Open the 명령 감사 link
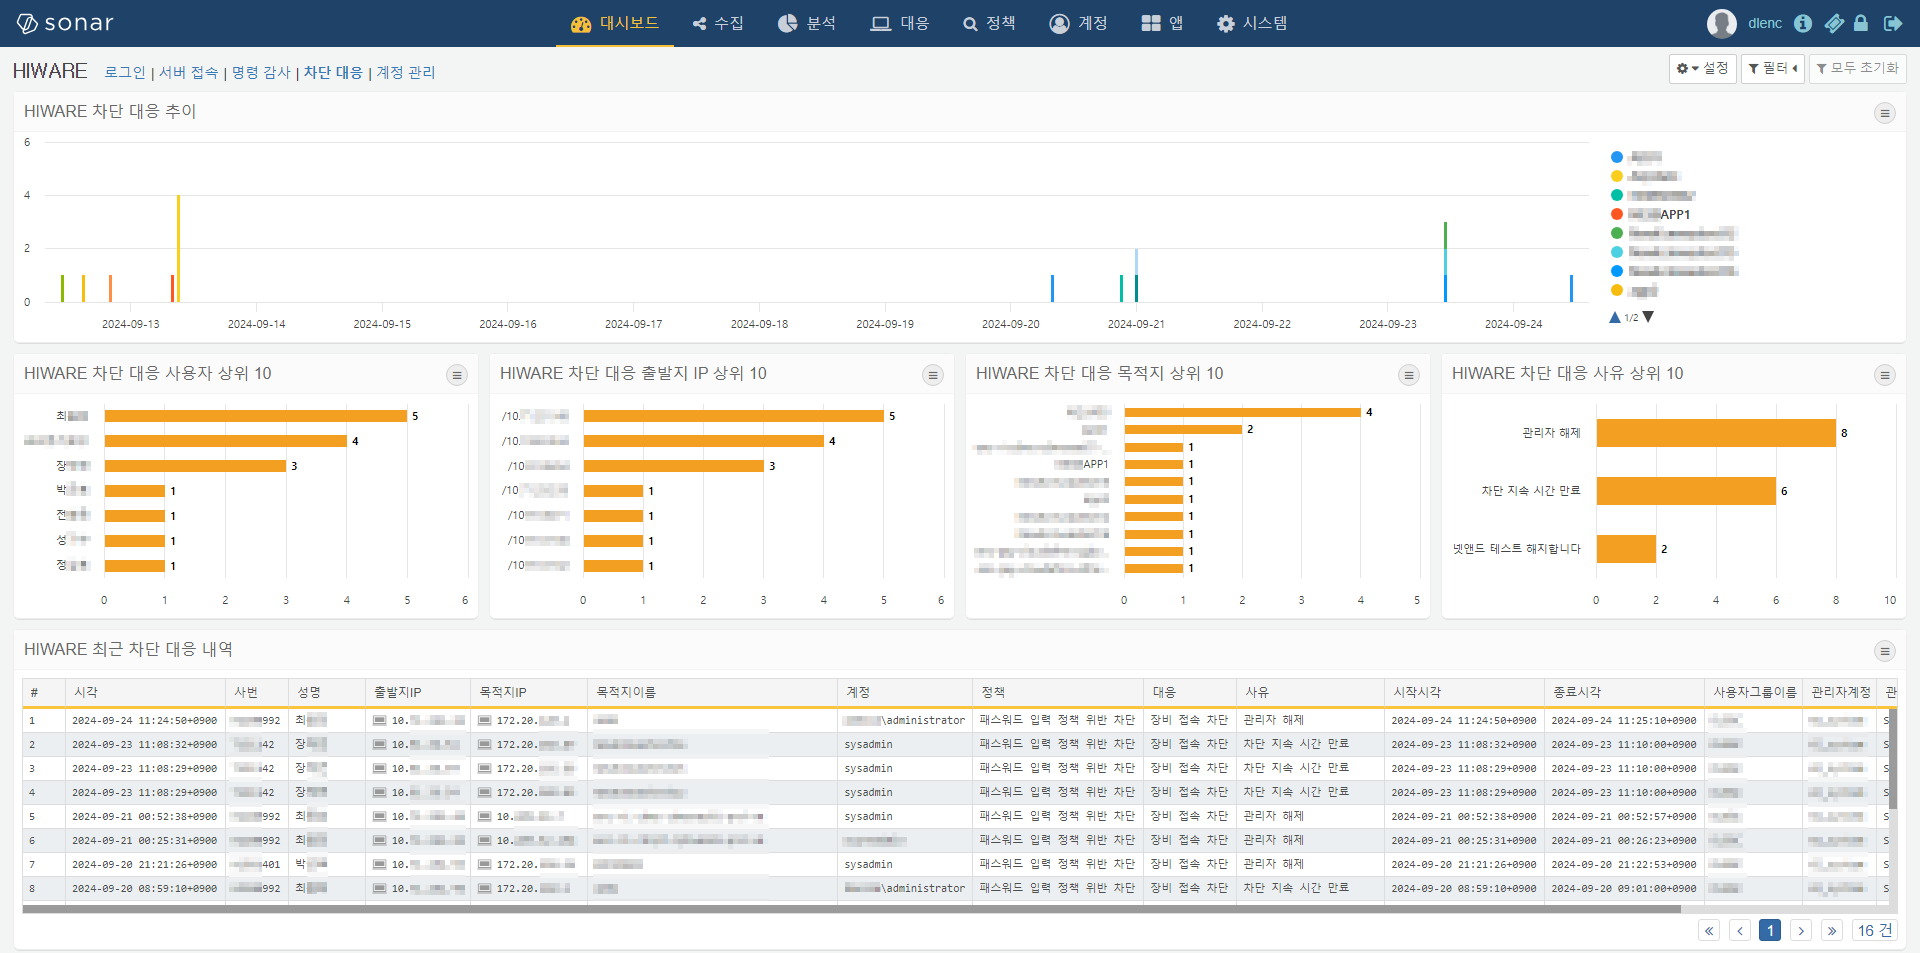 (x=261, y=72)
